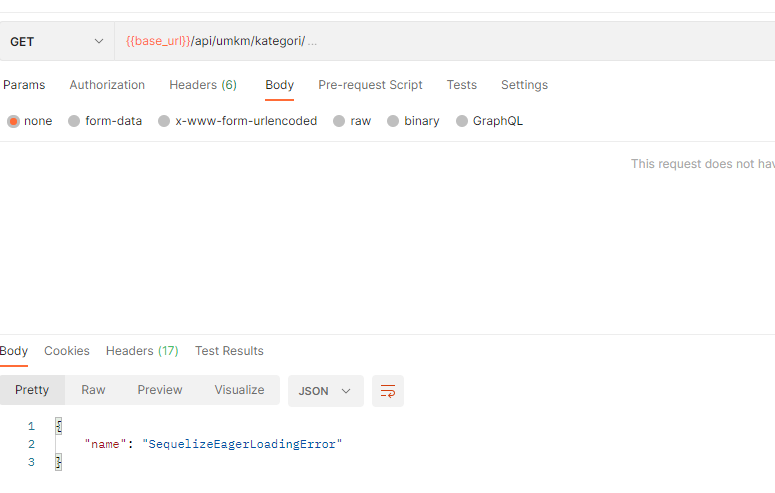
Task: Switch to the Visualize view
Action: 239,390
